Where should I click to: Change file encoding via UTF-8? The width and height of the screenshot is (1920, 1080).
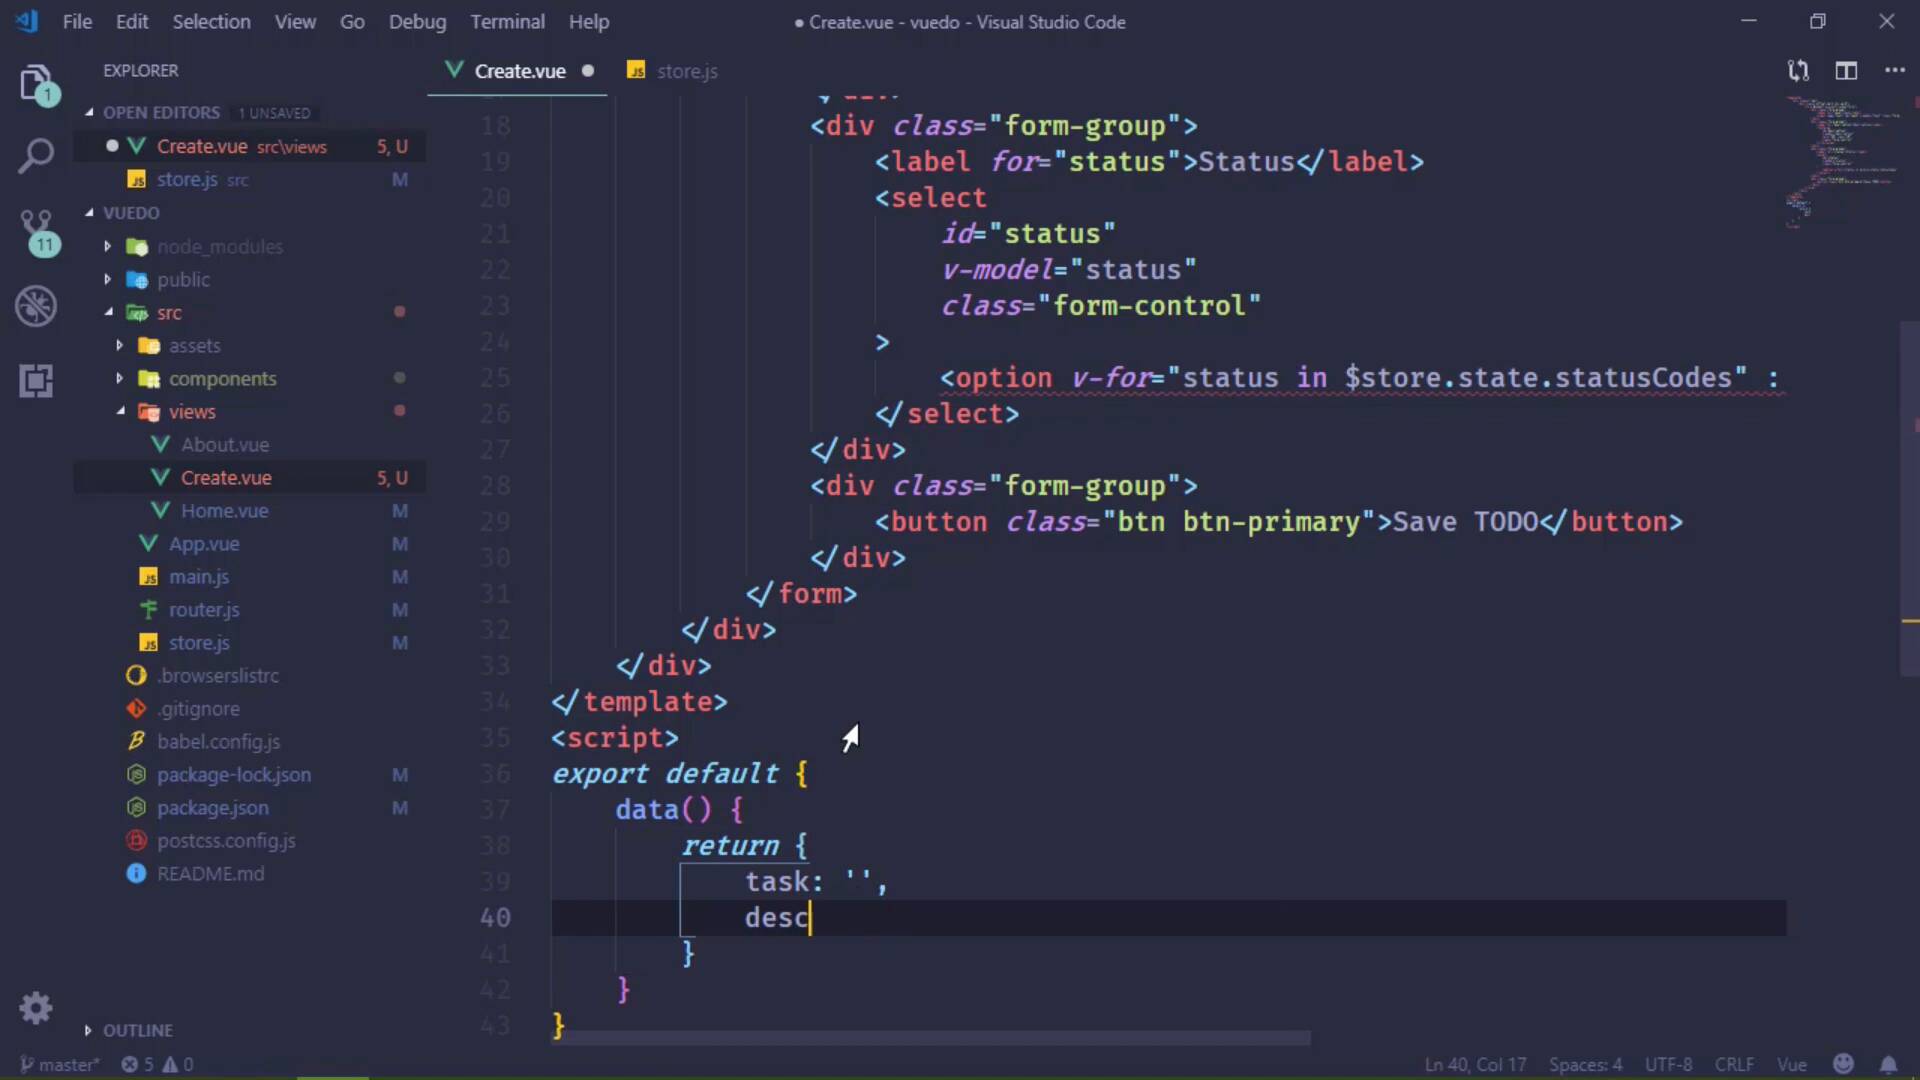click(x=1668, y=1064)
